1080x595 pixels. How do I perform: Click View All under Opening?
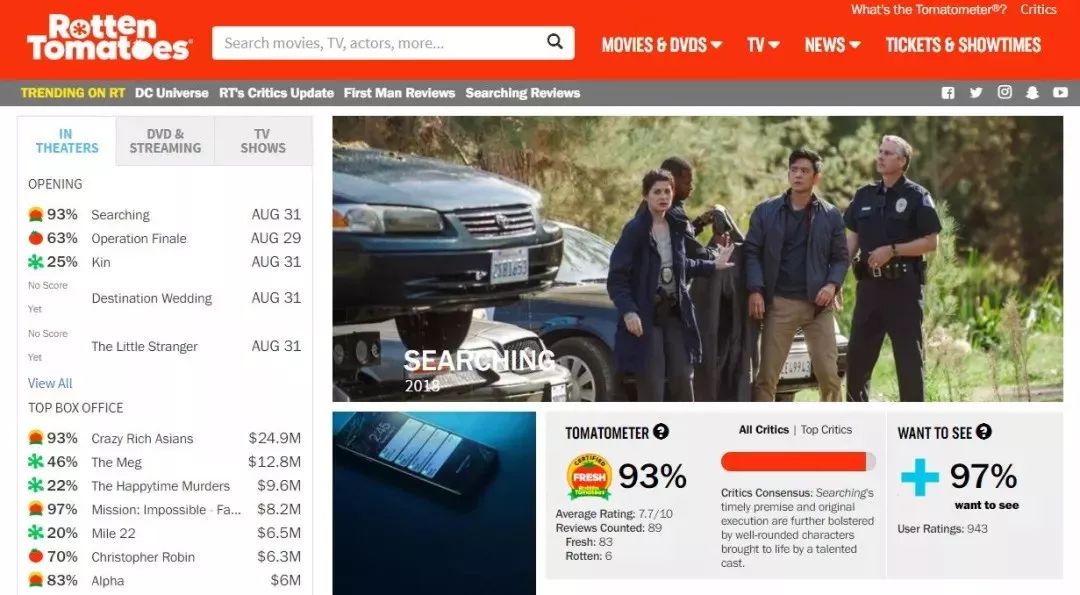pos(50,383)
